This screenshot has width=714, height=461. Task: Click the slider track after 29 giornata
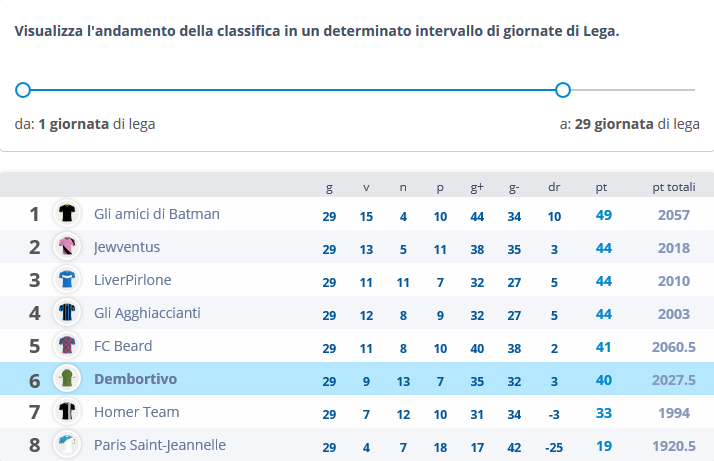point(633,90)
